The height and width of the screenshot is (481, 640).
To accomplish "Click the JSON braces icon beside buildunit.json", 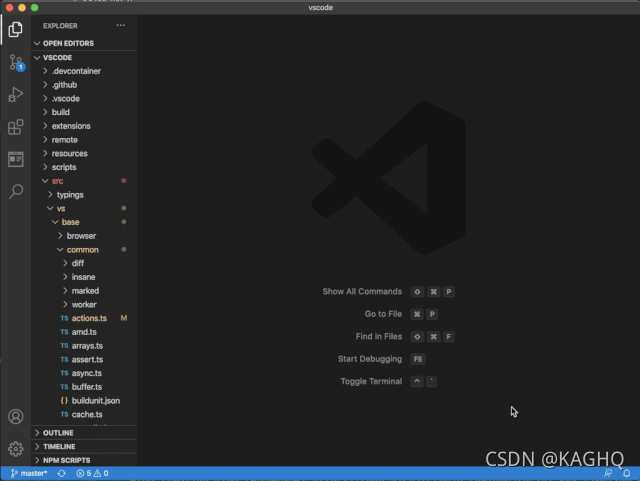I will tap(64, 401).
